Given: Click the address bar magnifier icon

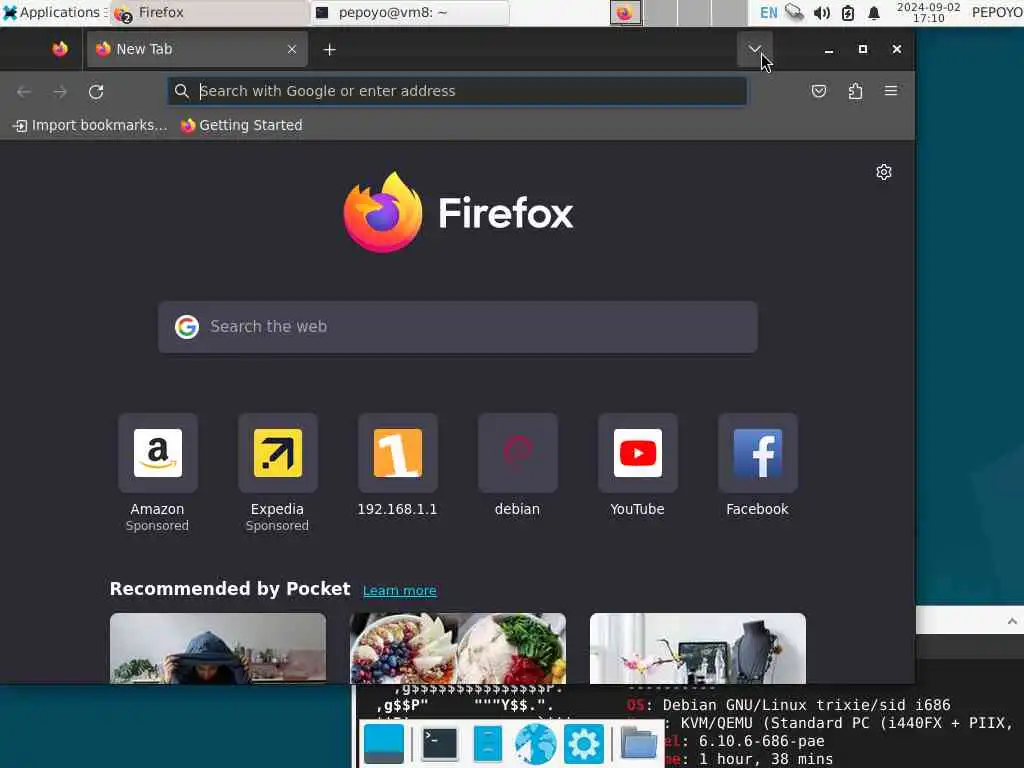Looking at the screenshot, I should [182, 91].
